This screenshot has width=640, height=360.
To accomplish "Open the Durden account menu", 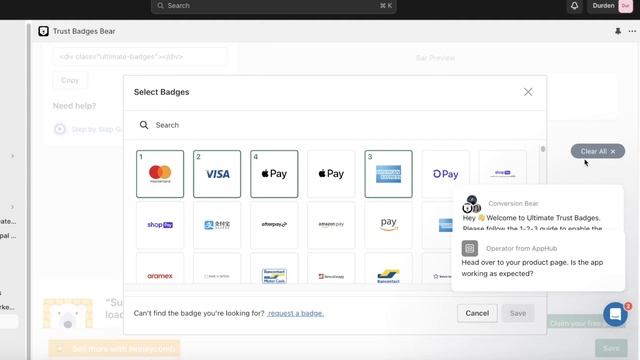I will click(610, 6).
